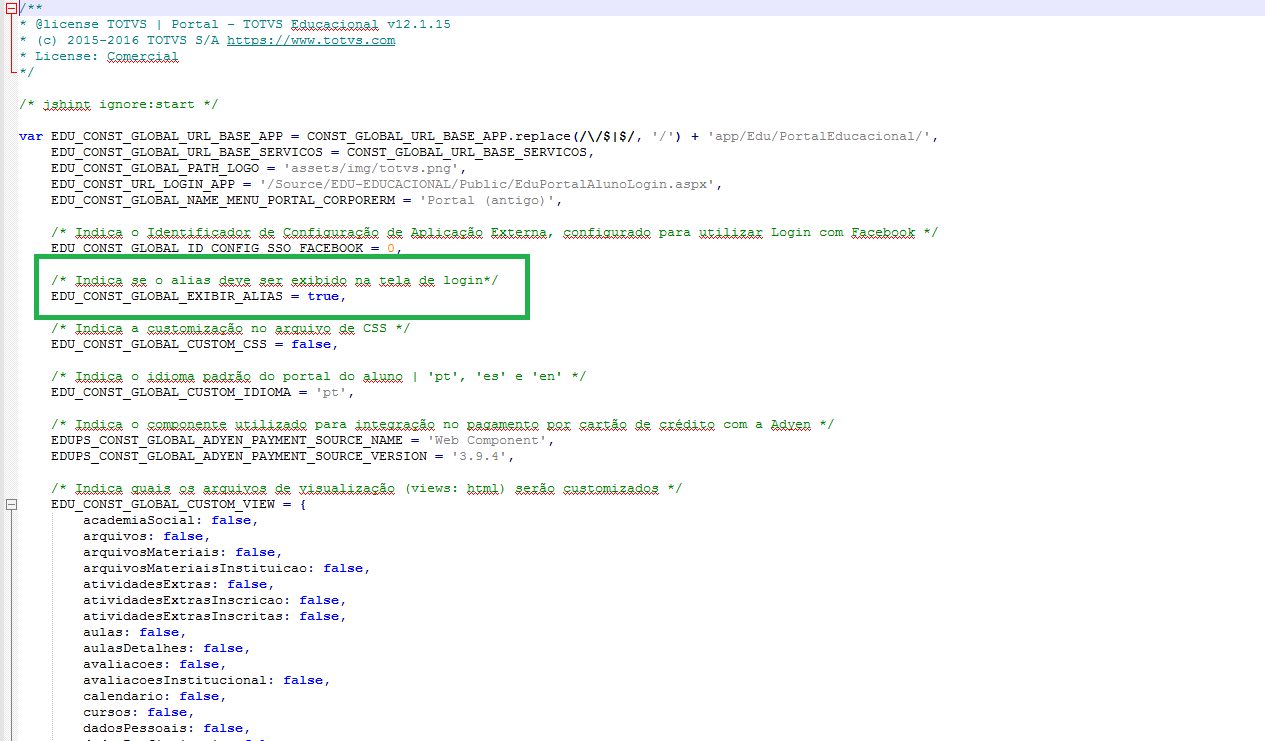Click the EduPortalAlunoLogin.aspx path string

(487, 185)
